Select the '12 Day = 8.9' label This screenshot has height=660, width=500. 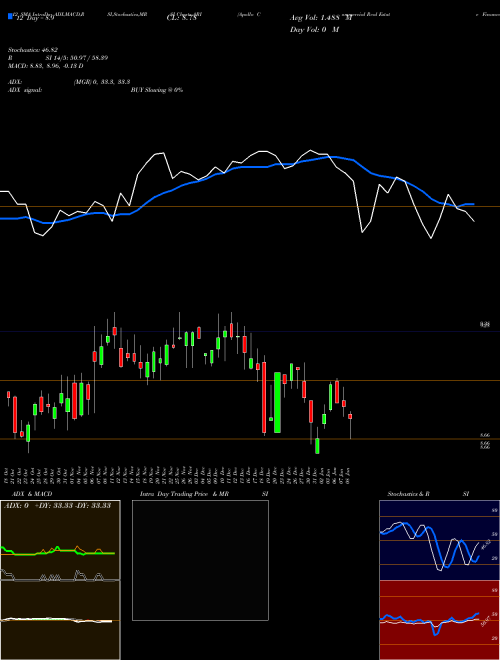point(35,18)
